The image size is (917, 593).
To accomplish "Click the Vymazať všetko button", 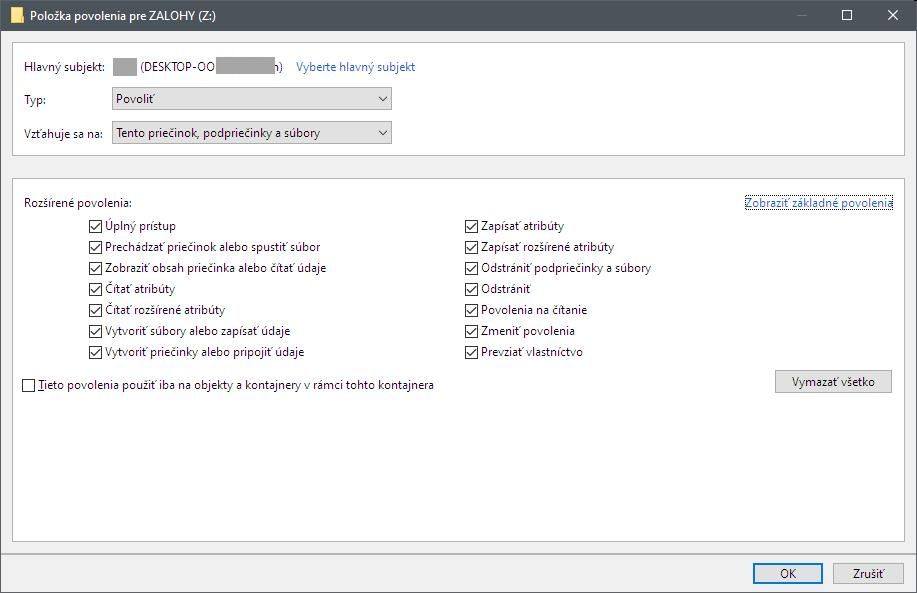I will coord(833,382).
